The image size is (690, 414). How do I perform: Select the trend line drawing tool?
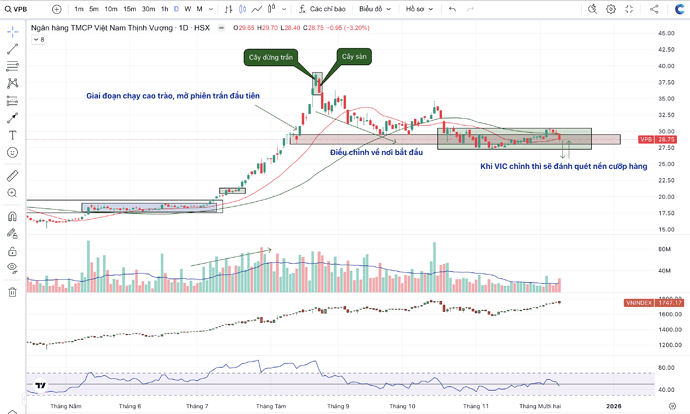point(12,49)
